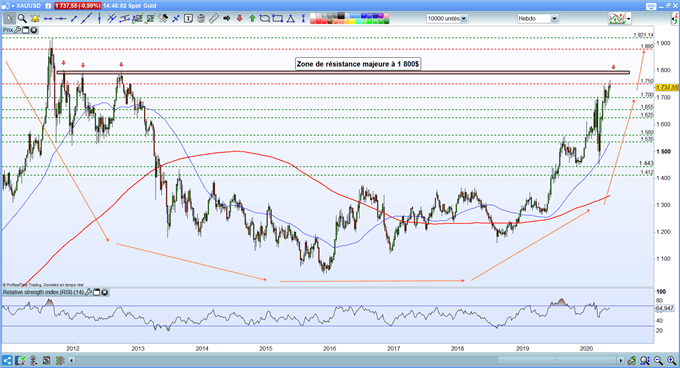Click the share icon in the bottom bar
Image resolution: width=680 pixels, height=368 pixels.
click(x=7, y=360)
